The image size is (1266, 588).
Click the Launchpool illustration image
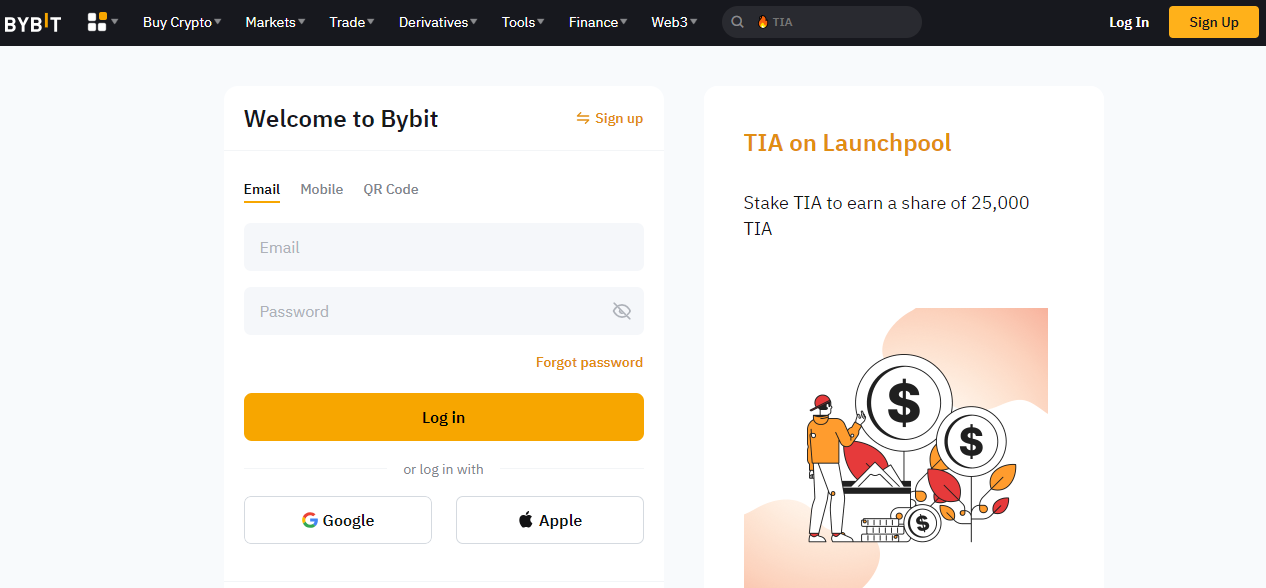[x=896, y=448]
